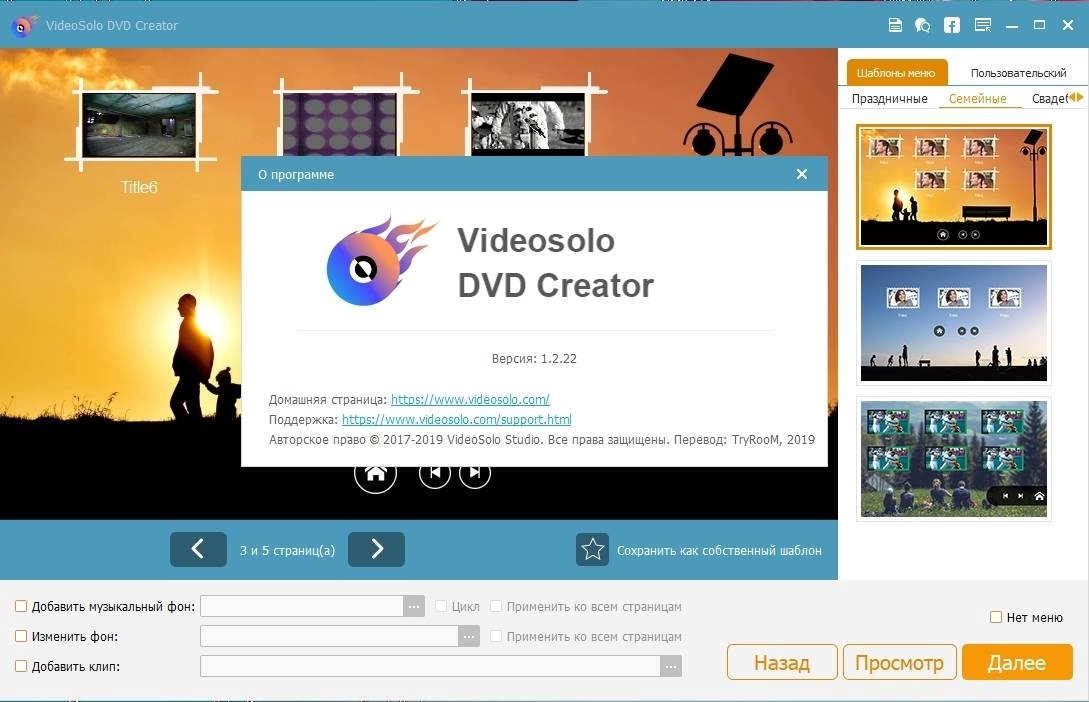
Task: Choose the blue dusk silhouettes template
Action: 954,323
